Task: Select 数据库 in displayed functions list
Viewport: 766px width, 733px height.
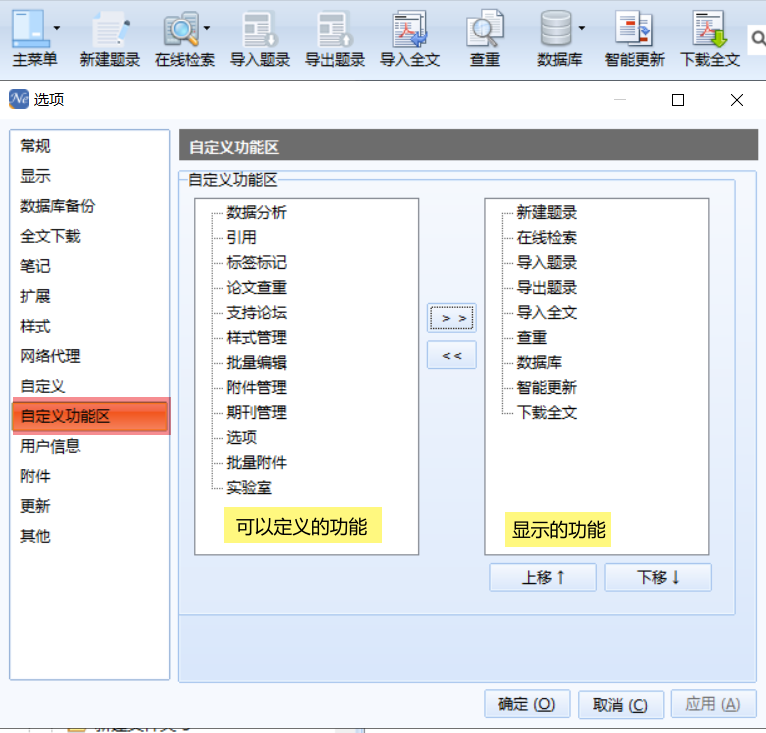Action: point(539,363)
